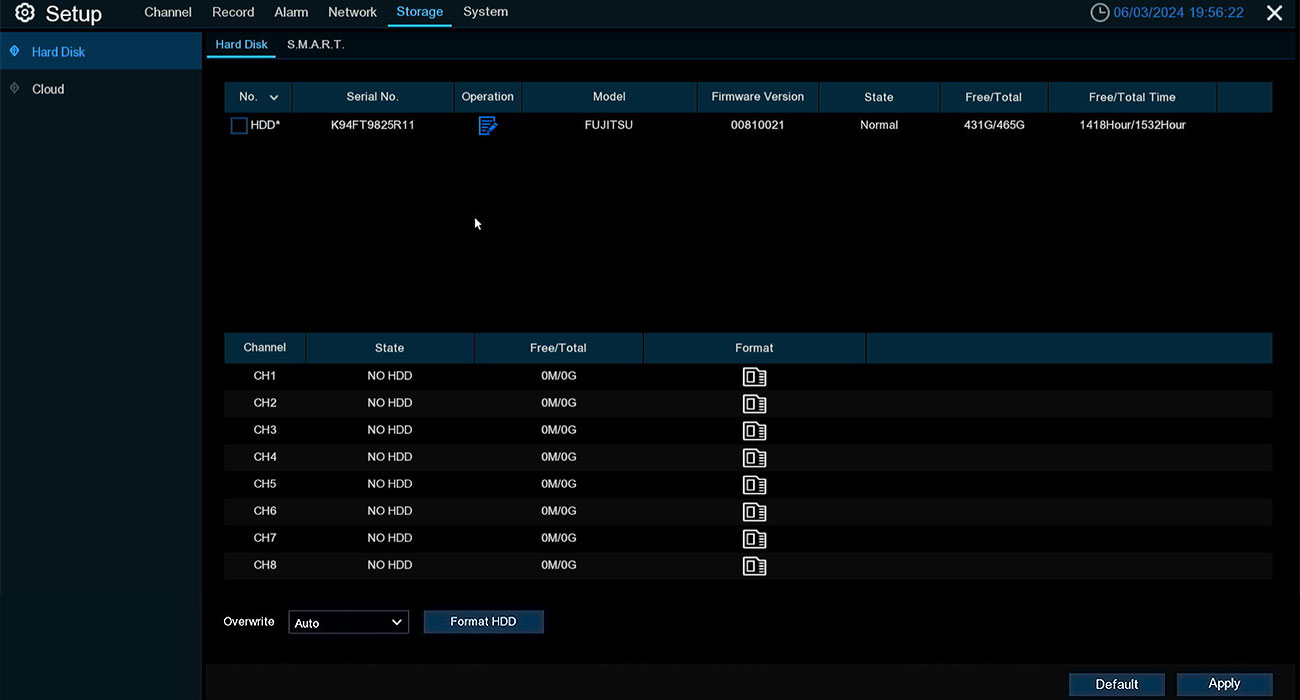Image resolution: width=1300 pixels, height=700 pixels.
Task: Restore settings with the Default button
Action: click(1116, 684)
